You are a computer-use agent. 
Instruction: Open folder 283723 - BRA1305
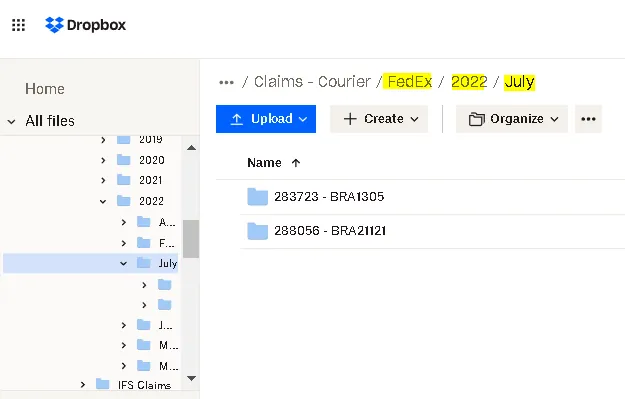(329, 197)
